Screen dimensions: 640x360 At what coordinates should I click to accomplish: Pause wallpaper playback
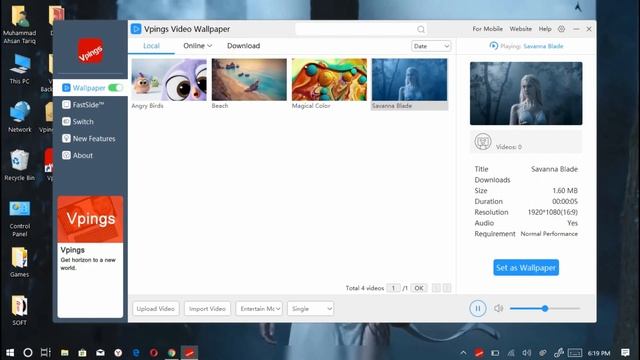[478, 308]
